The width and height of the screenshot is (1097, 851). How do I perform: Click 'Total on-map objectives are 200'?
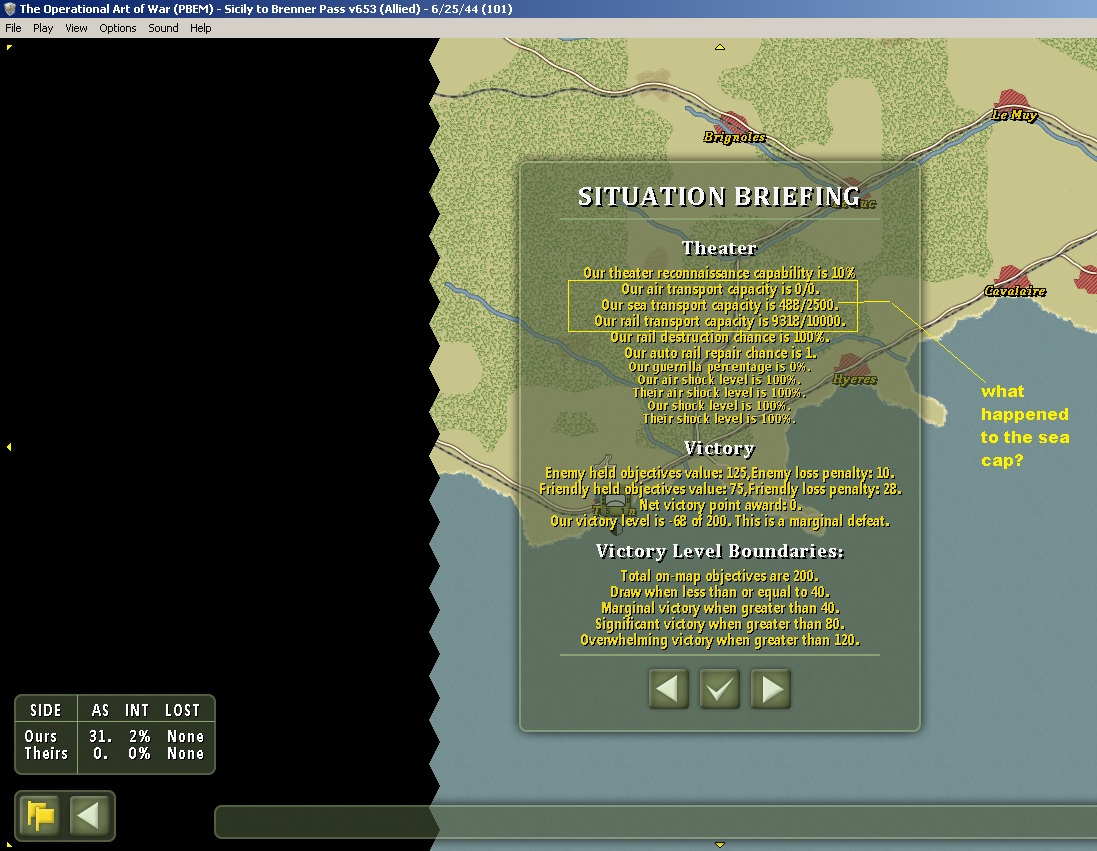click(719, 576)
